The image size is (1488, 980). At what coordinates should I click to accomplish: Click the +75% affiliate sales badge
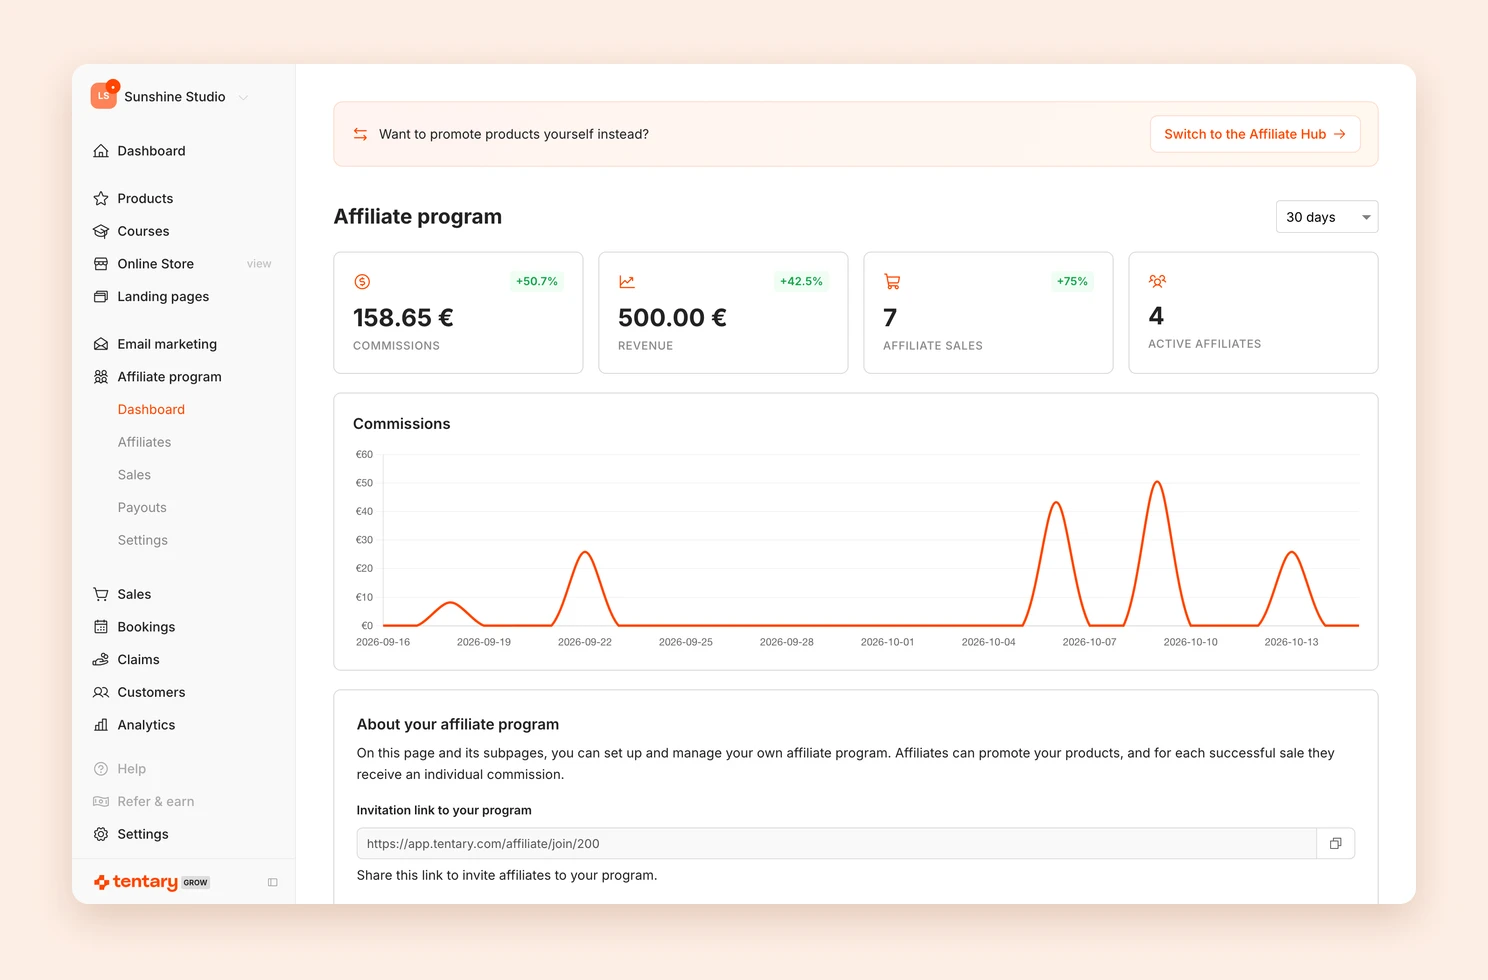point(1072,282)
